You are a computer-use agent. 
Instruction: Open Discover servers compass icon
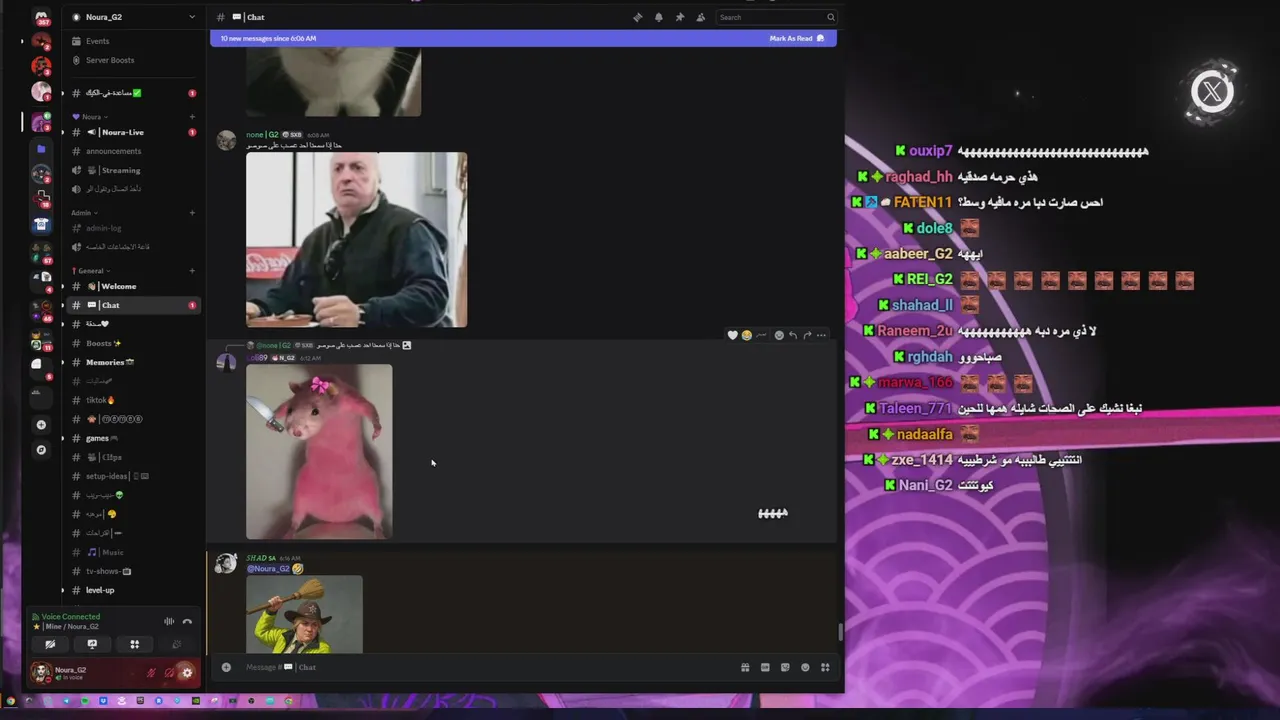pos(41,450)
